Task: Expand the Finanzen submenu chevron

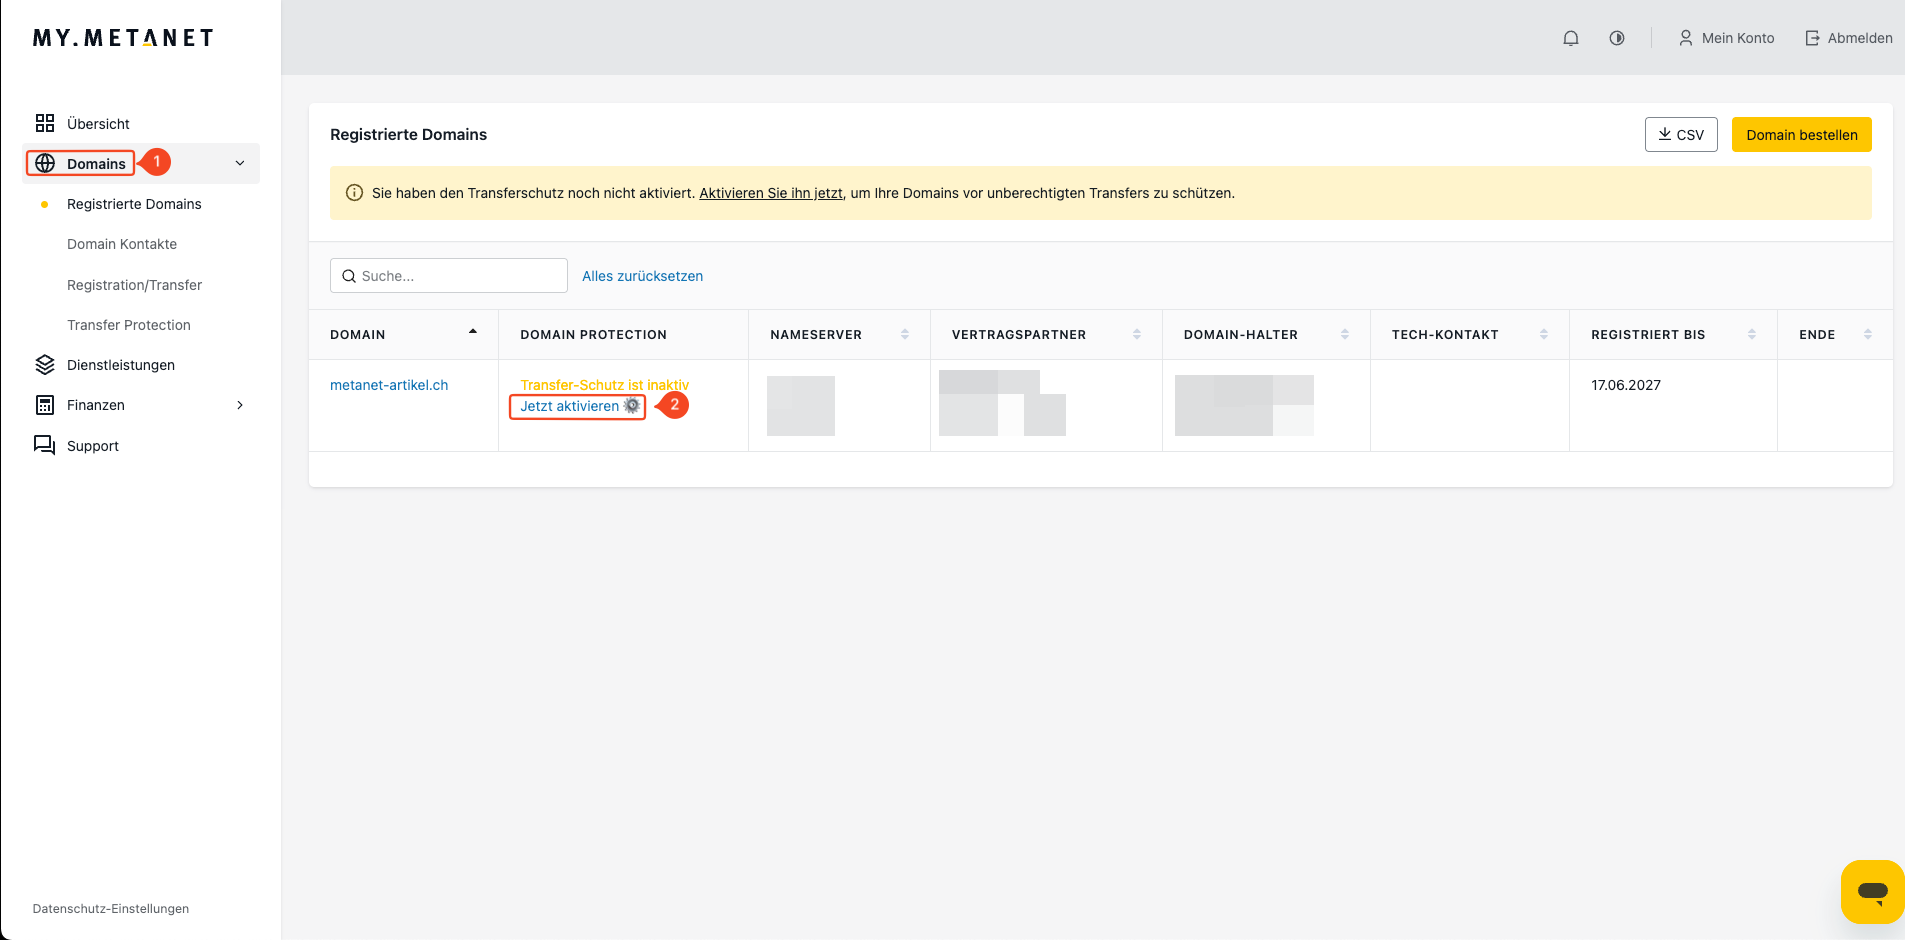Action: tap(240, 405)
